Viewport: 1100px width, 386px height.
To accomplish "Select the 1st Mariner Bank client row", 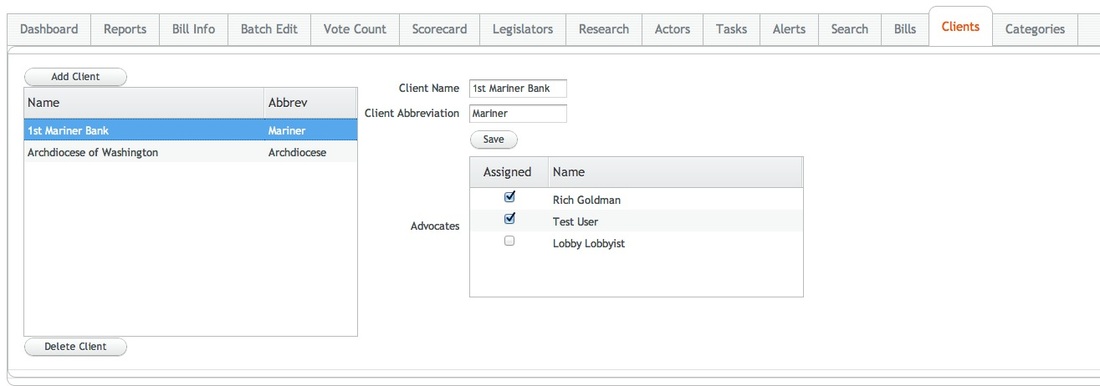I will point(190,130).
